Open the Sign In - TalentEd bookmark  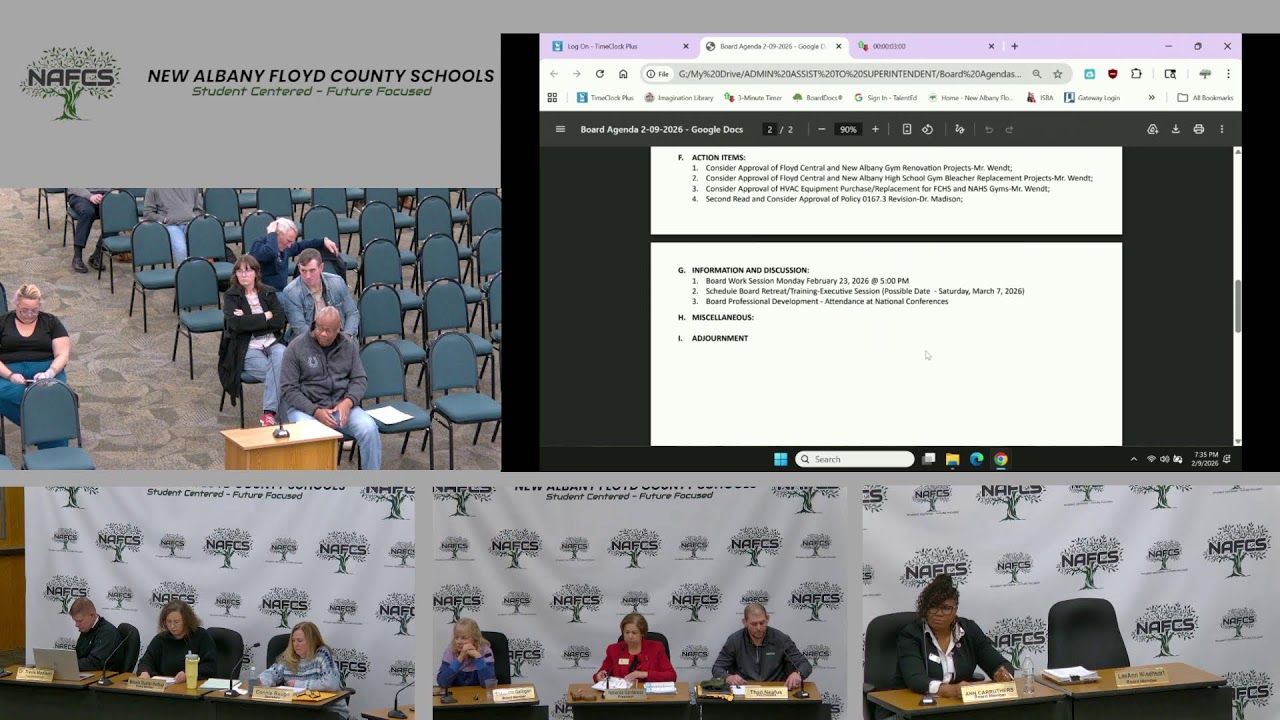(x=885, y=98)
